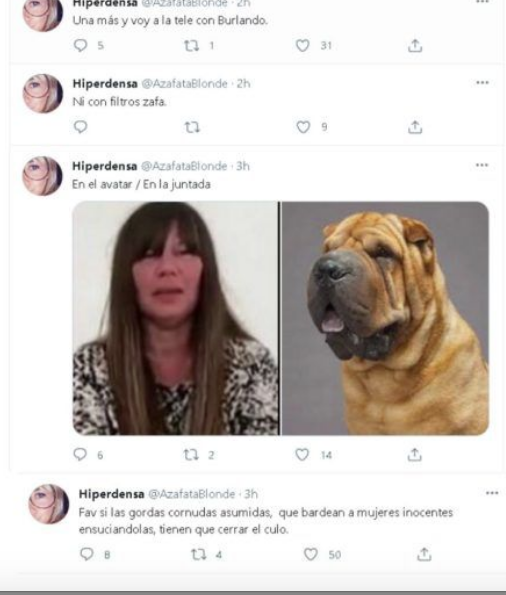This screenshot has height=595, width=506.
Task: Open the Shar Pei dog photo
Action: click(x=385, y=318)
